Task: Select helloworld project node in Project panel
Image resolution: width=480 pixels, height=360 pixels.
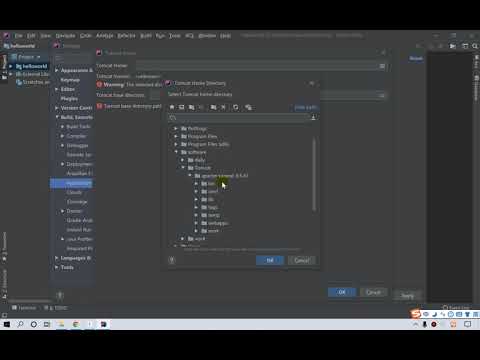Action: tap(32, 66)
